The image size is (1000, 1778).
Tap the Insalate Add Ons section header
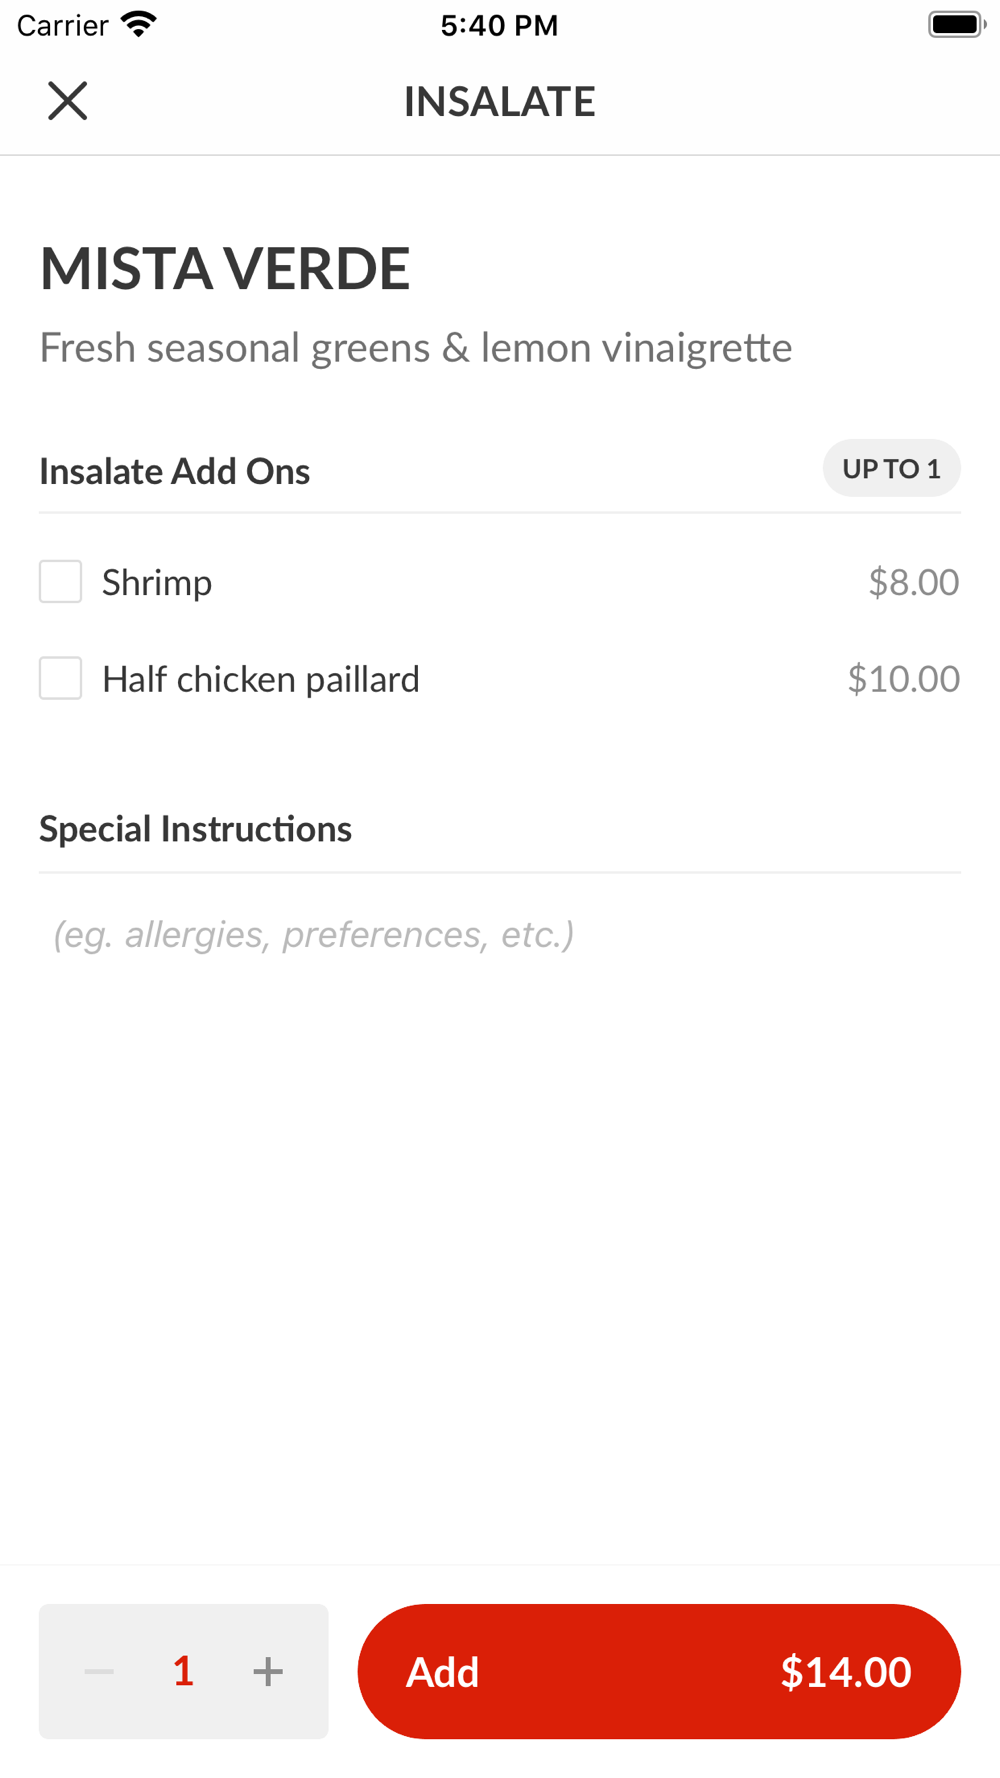pos(175,471)
